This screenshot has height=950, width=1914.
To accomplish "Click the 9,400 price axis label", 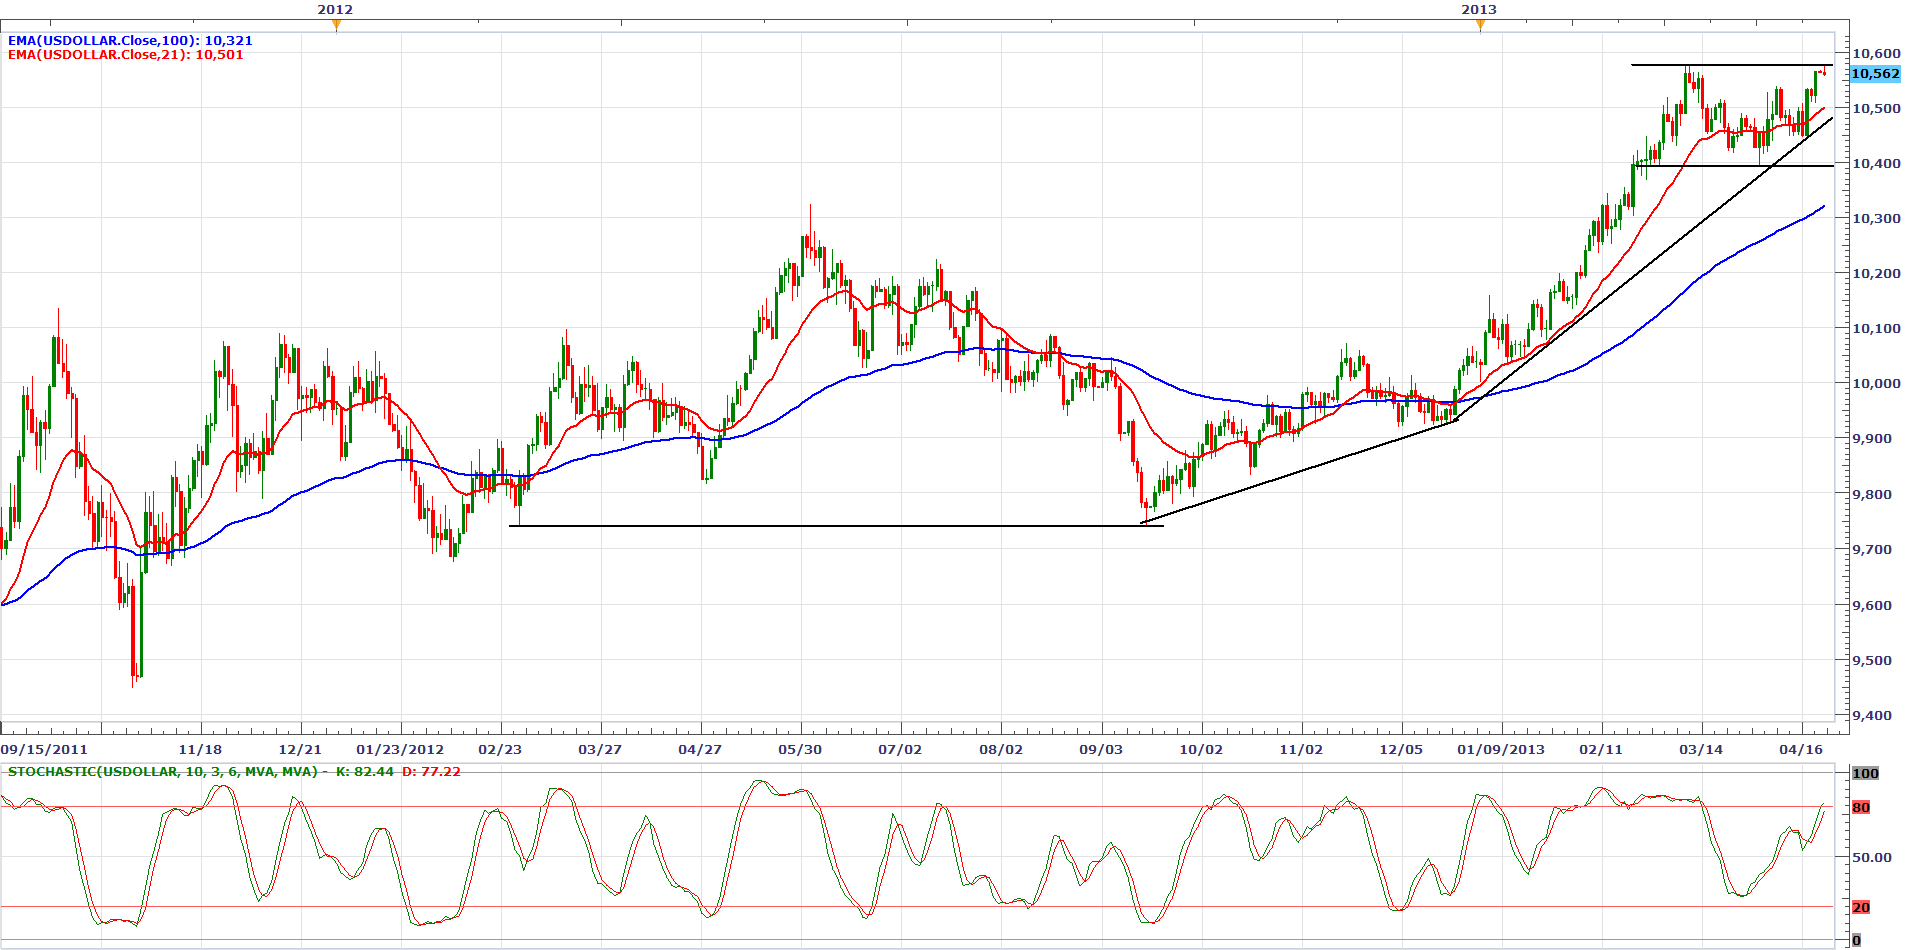I will [x=1876, y=716].
